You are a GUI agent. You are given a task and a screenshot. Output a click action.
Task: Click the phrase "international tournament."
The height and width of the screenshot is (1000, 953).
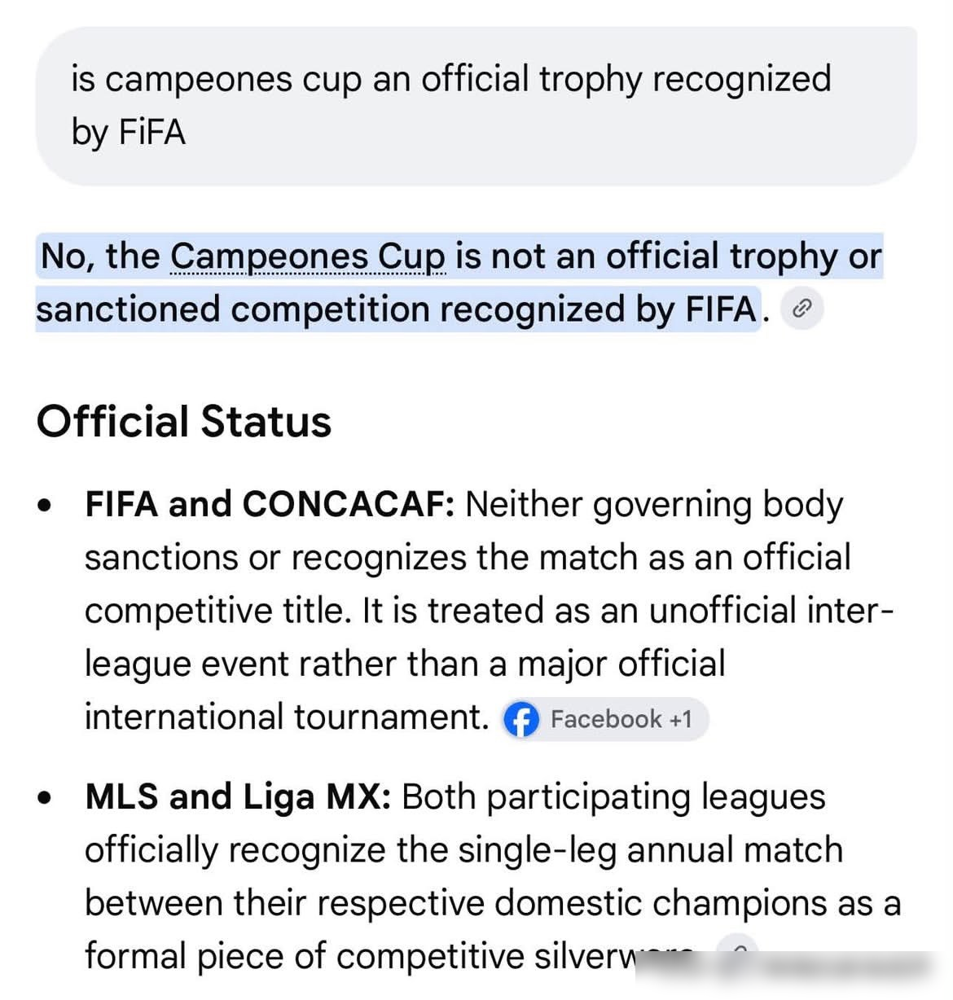point(286,717)
